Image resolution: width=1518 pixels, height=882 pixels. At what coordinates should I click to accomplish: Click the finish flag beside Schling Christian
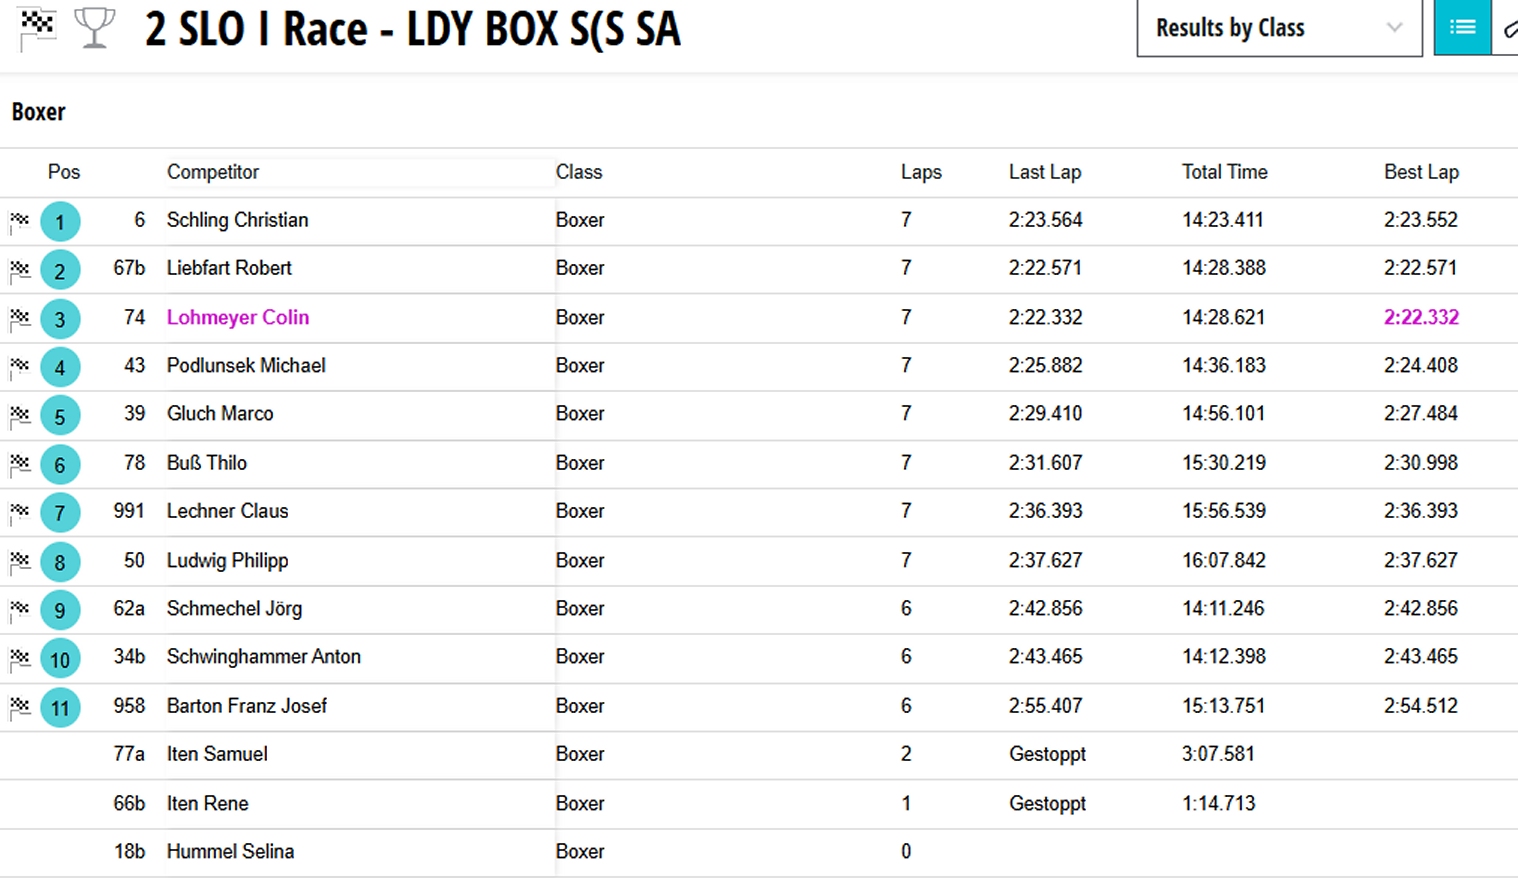(x=19, y=221)
